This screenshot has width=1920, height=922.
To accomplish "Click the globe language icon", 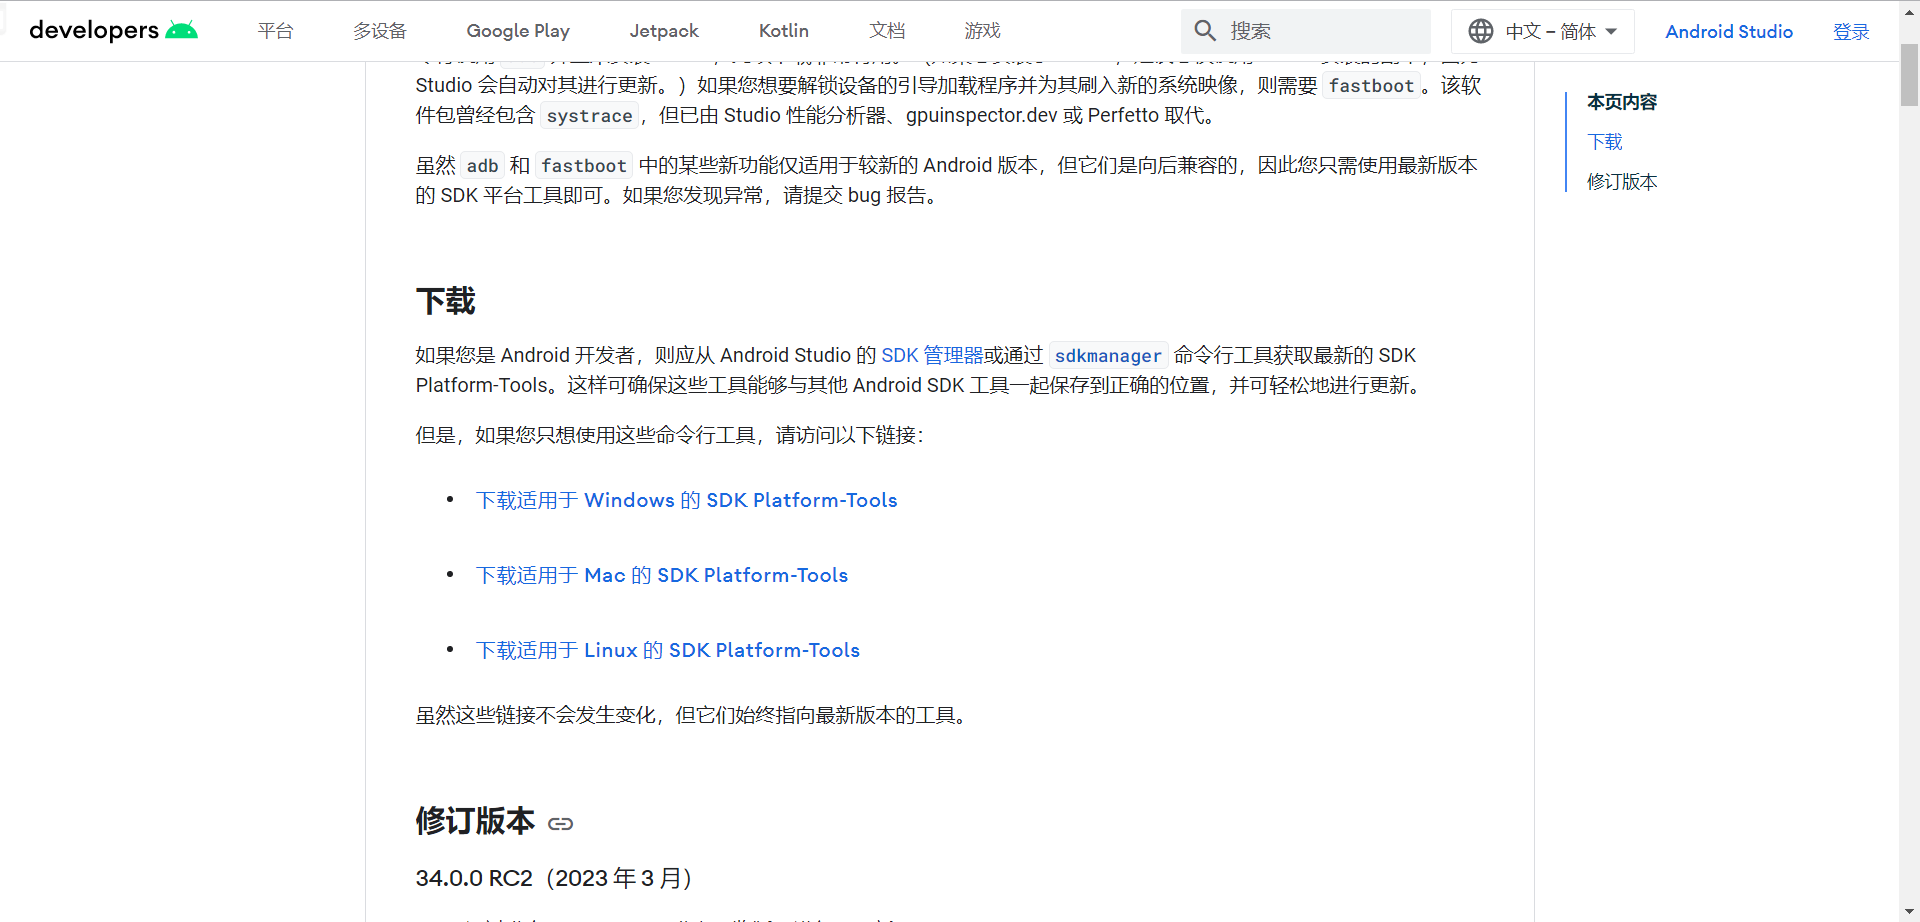I will point(1480,30).
